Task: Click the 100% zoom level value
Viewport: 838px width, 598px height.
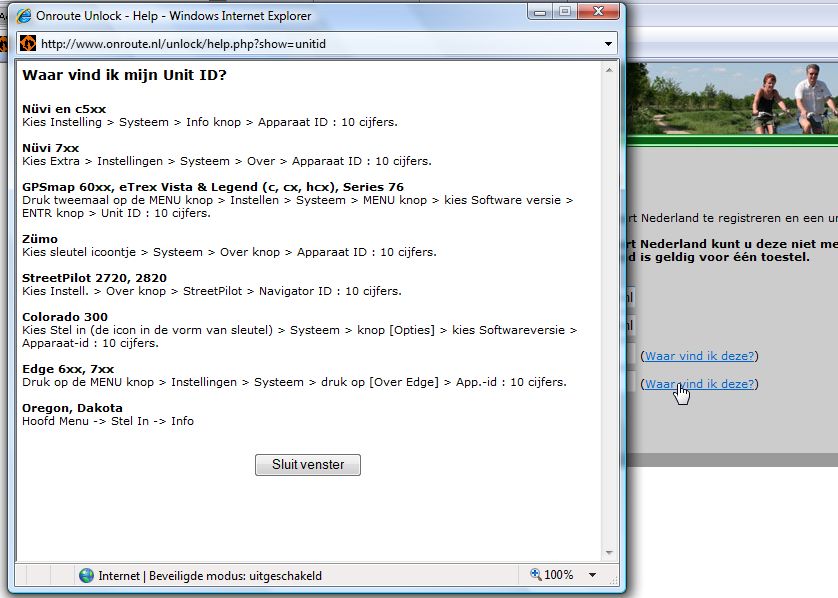Action: click(558, 575)
